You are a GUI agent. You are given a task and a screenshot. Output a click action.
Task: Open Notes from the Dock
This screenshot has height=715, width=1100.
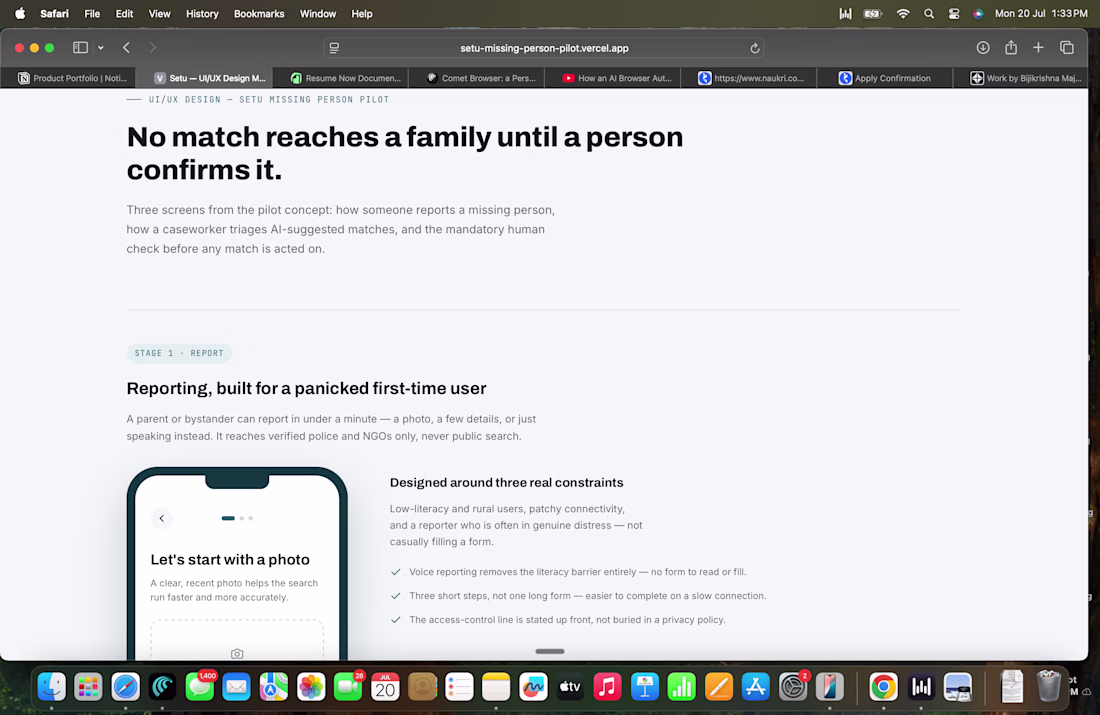[496, 687]
